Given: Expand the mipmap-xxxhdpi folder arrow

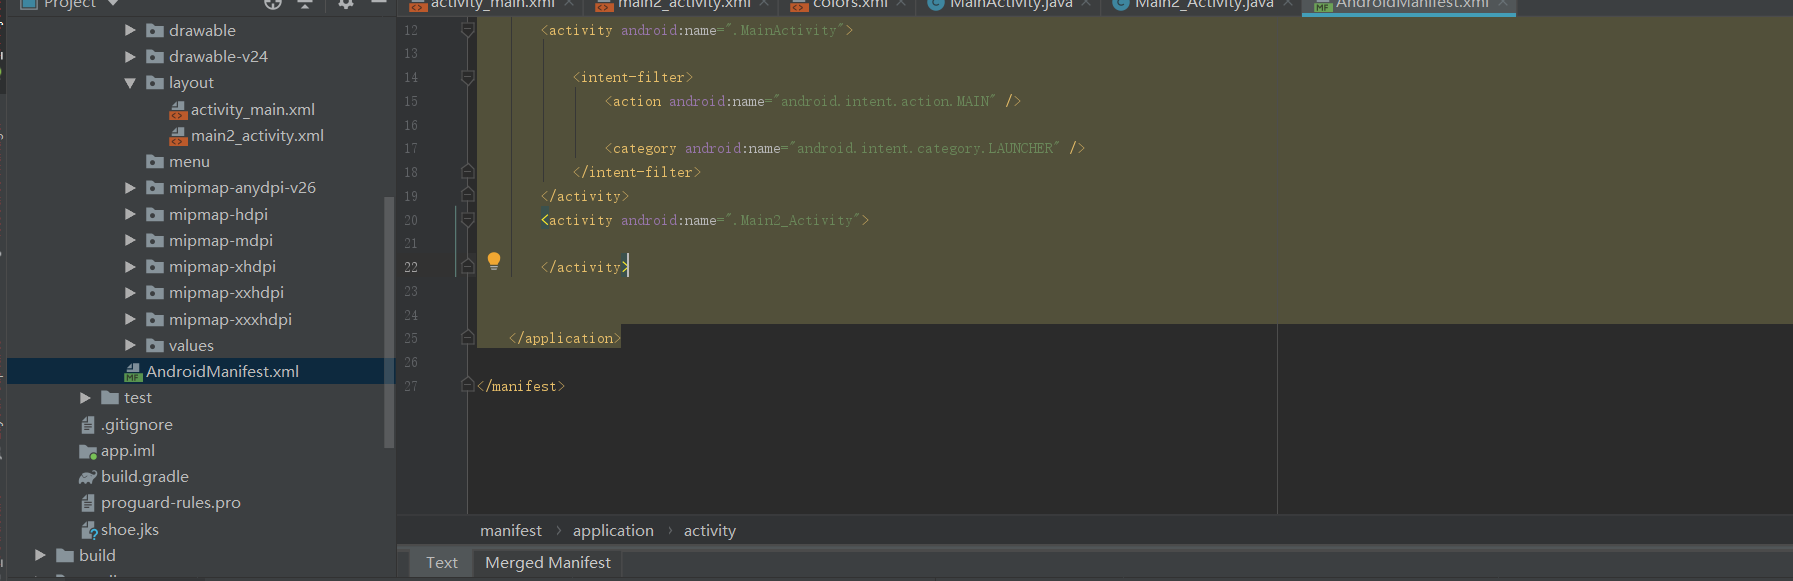Looking at the screenshot, I should (x=130, y=320).
